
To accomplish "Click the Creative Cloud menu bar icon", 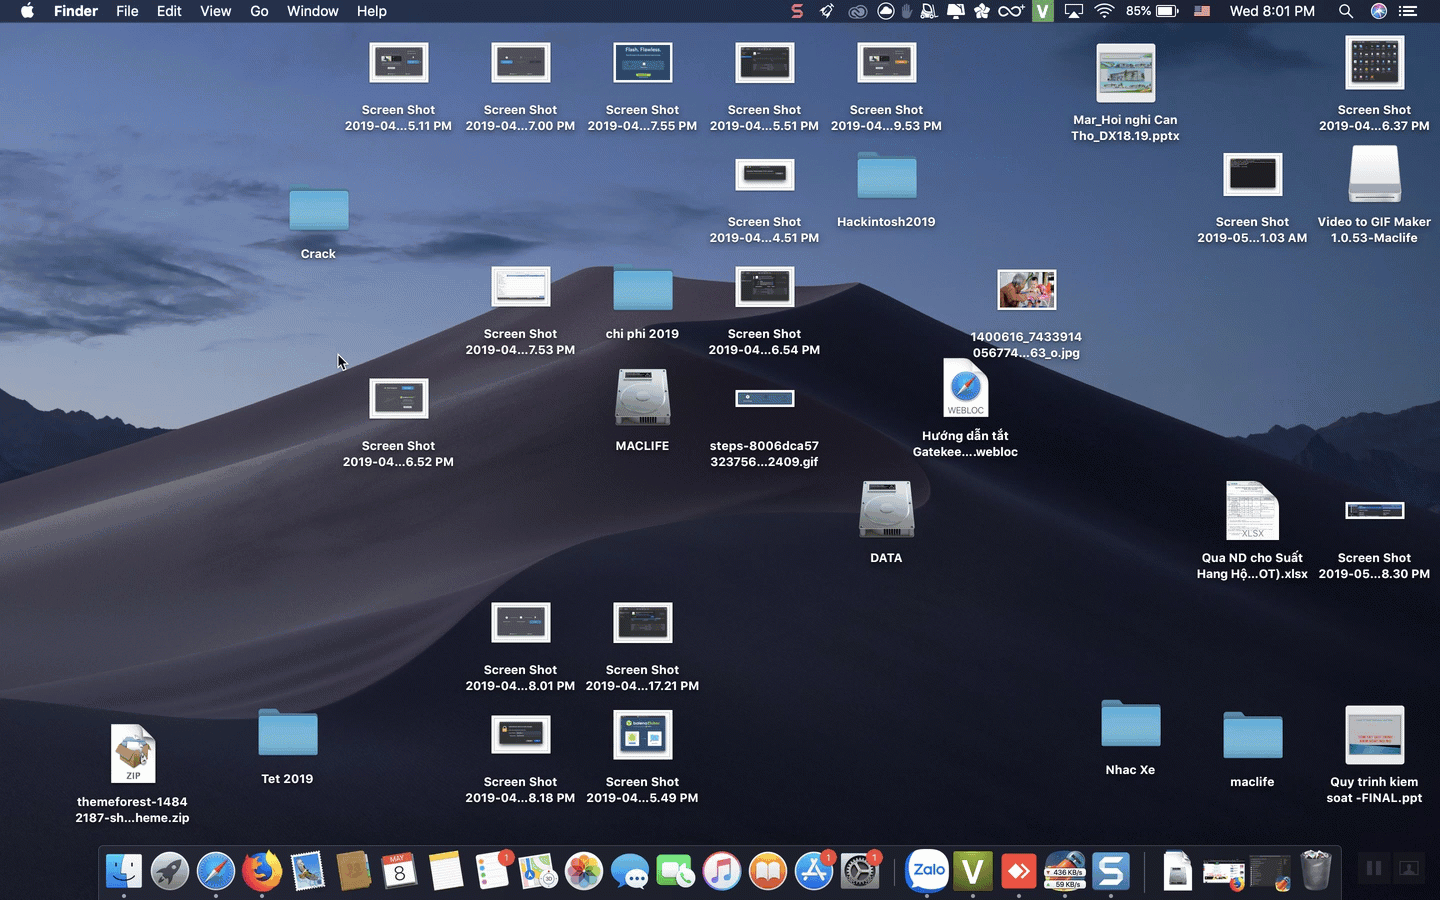I will click(858, 11).
